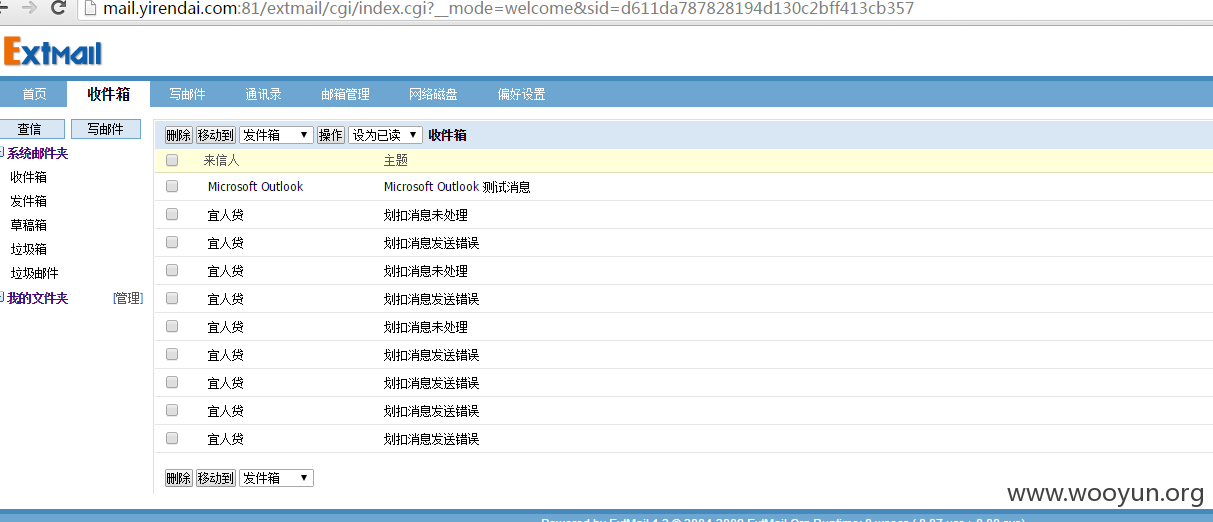
Task: Click the browser reload icon
Action: point(58,8)
